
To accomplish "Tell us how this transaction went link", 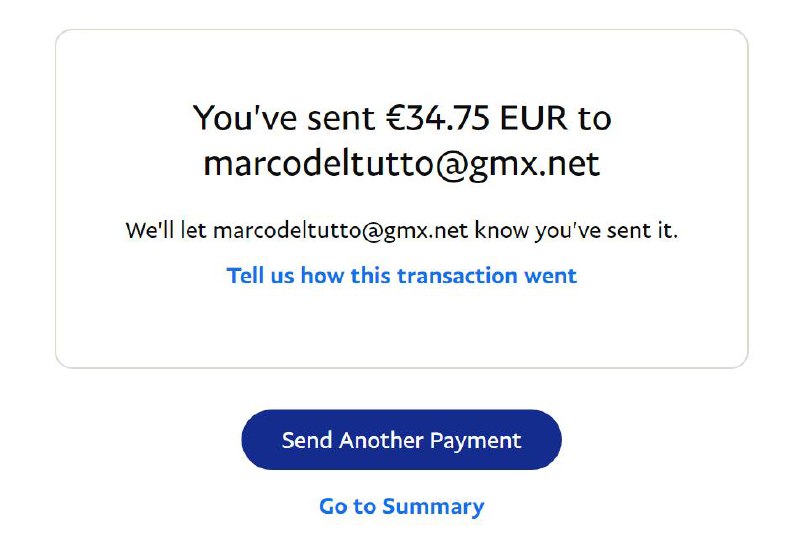I will 401,275.
